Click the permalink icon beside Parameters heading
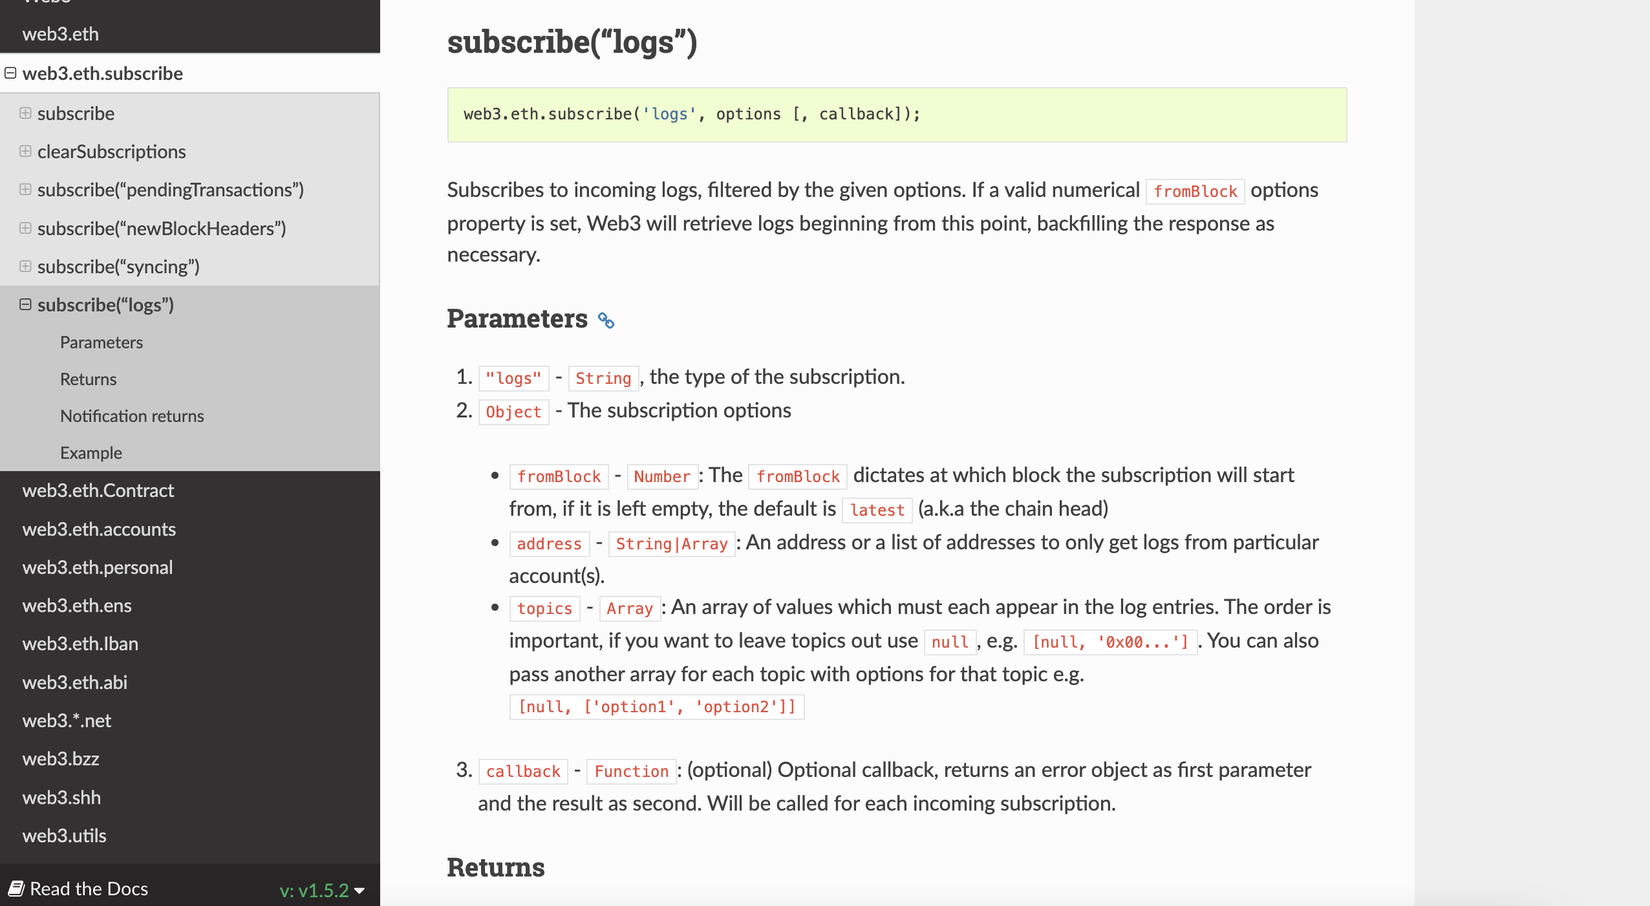 (x=605, y=320)
